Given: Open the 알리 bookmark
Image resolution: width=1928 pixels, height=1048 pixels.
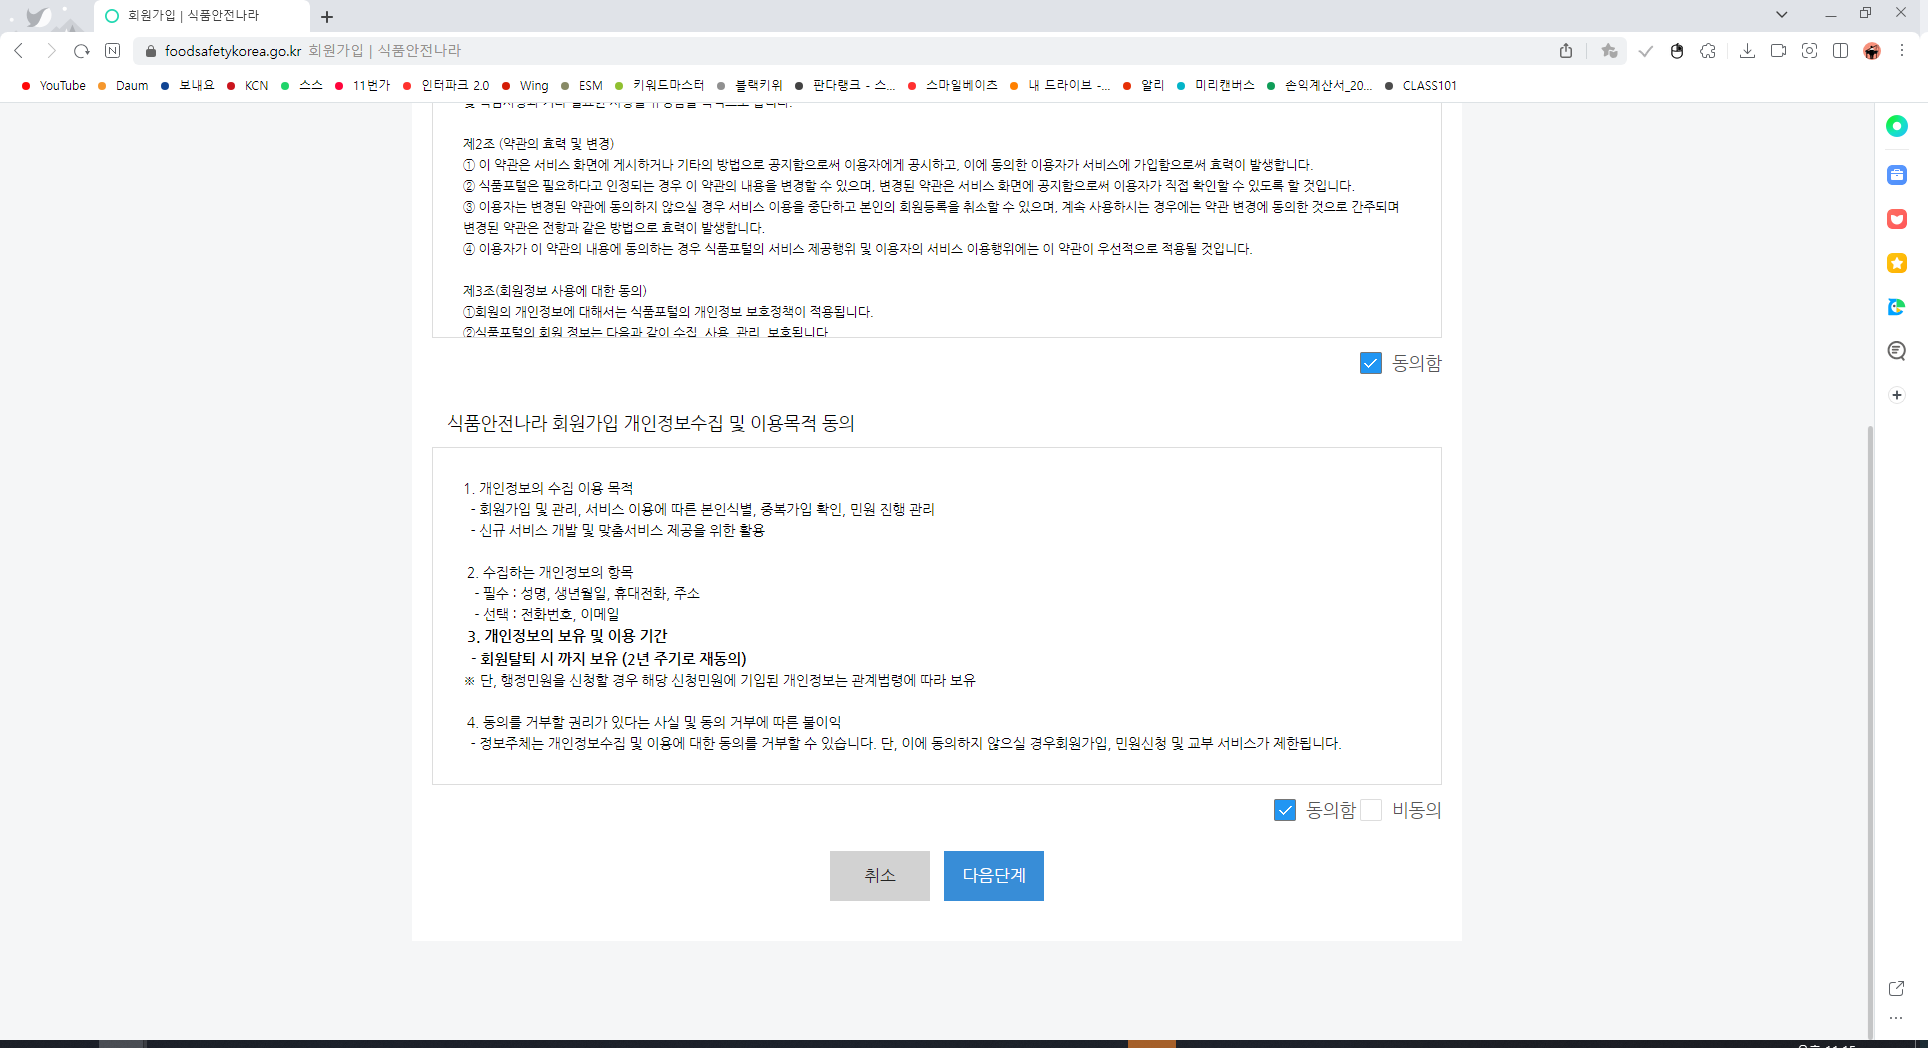Looking at the screenshot, I should pos(1143,86).
